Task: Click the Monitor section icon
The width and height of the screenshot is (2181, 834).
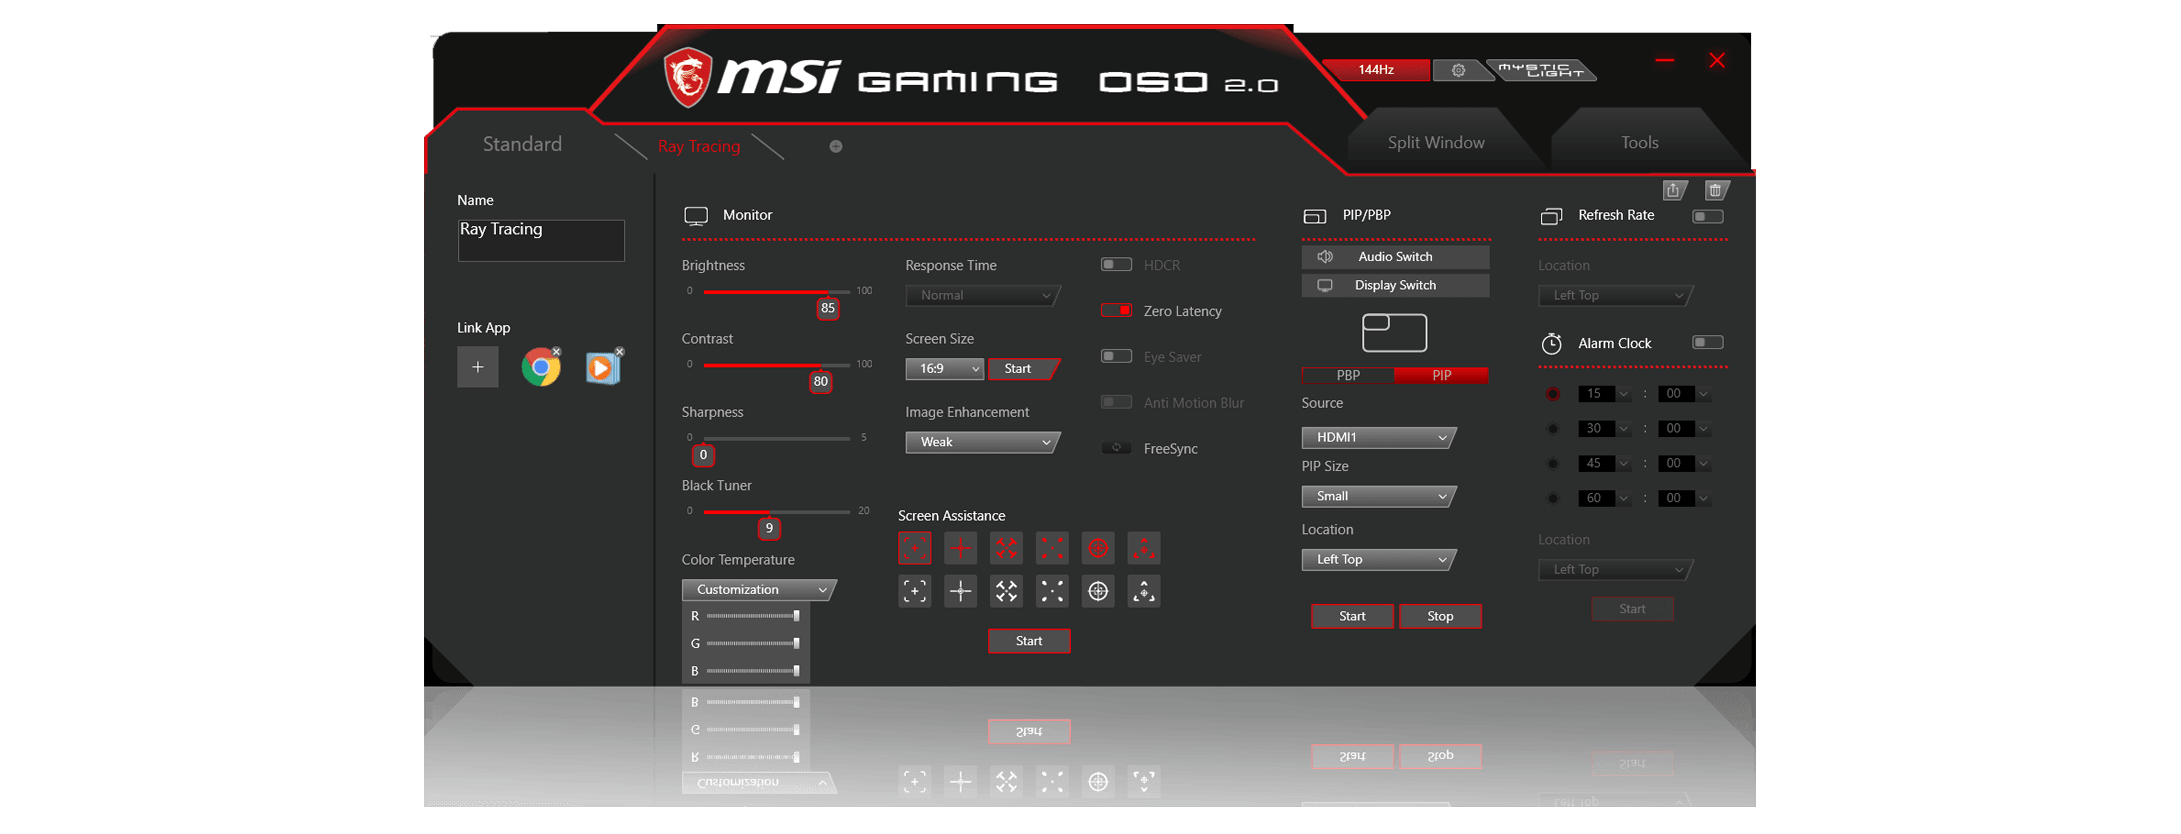Action: tap(696, 215)
